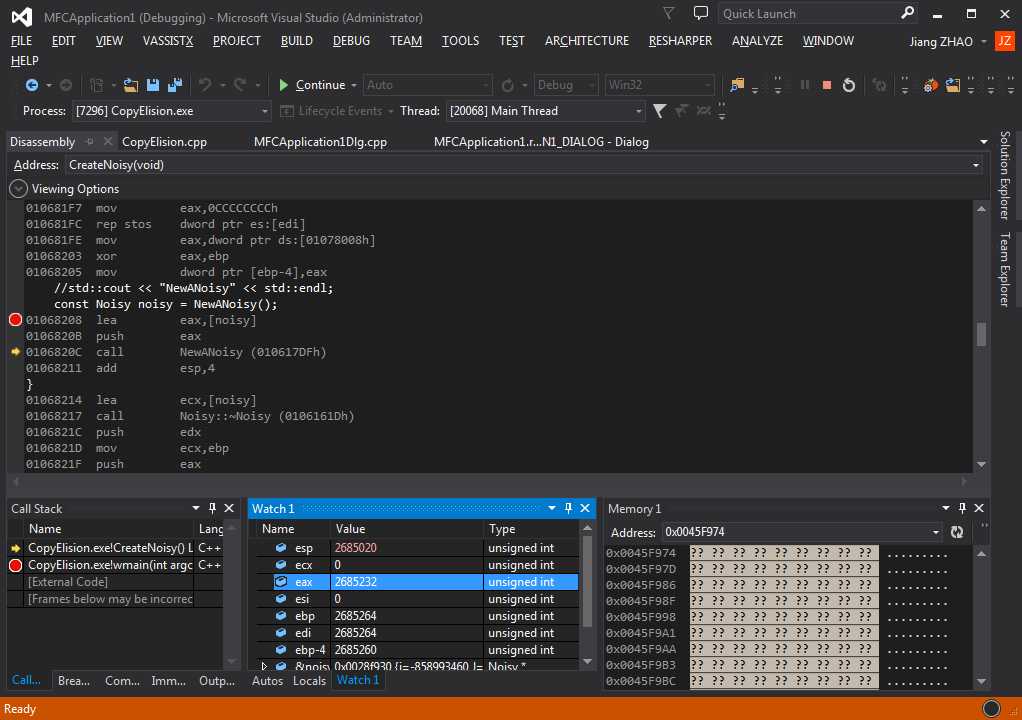Screen dimensions: 1022x720
Task: Open the Process dropdown list
Action: coord(265,111)
